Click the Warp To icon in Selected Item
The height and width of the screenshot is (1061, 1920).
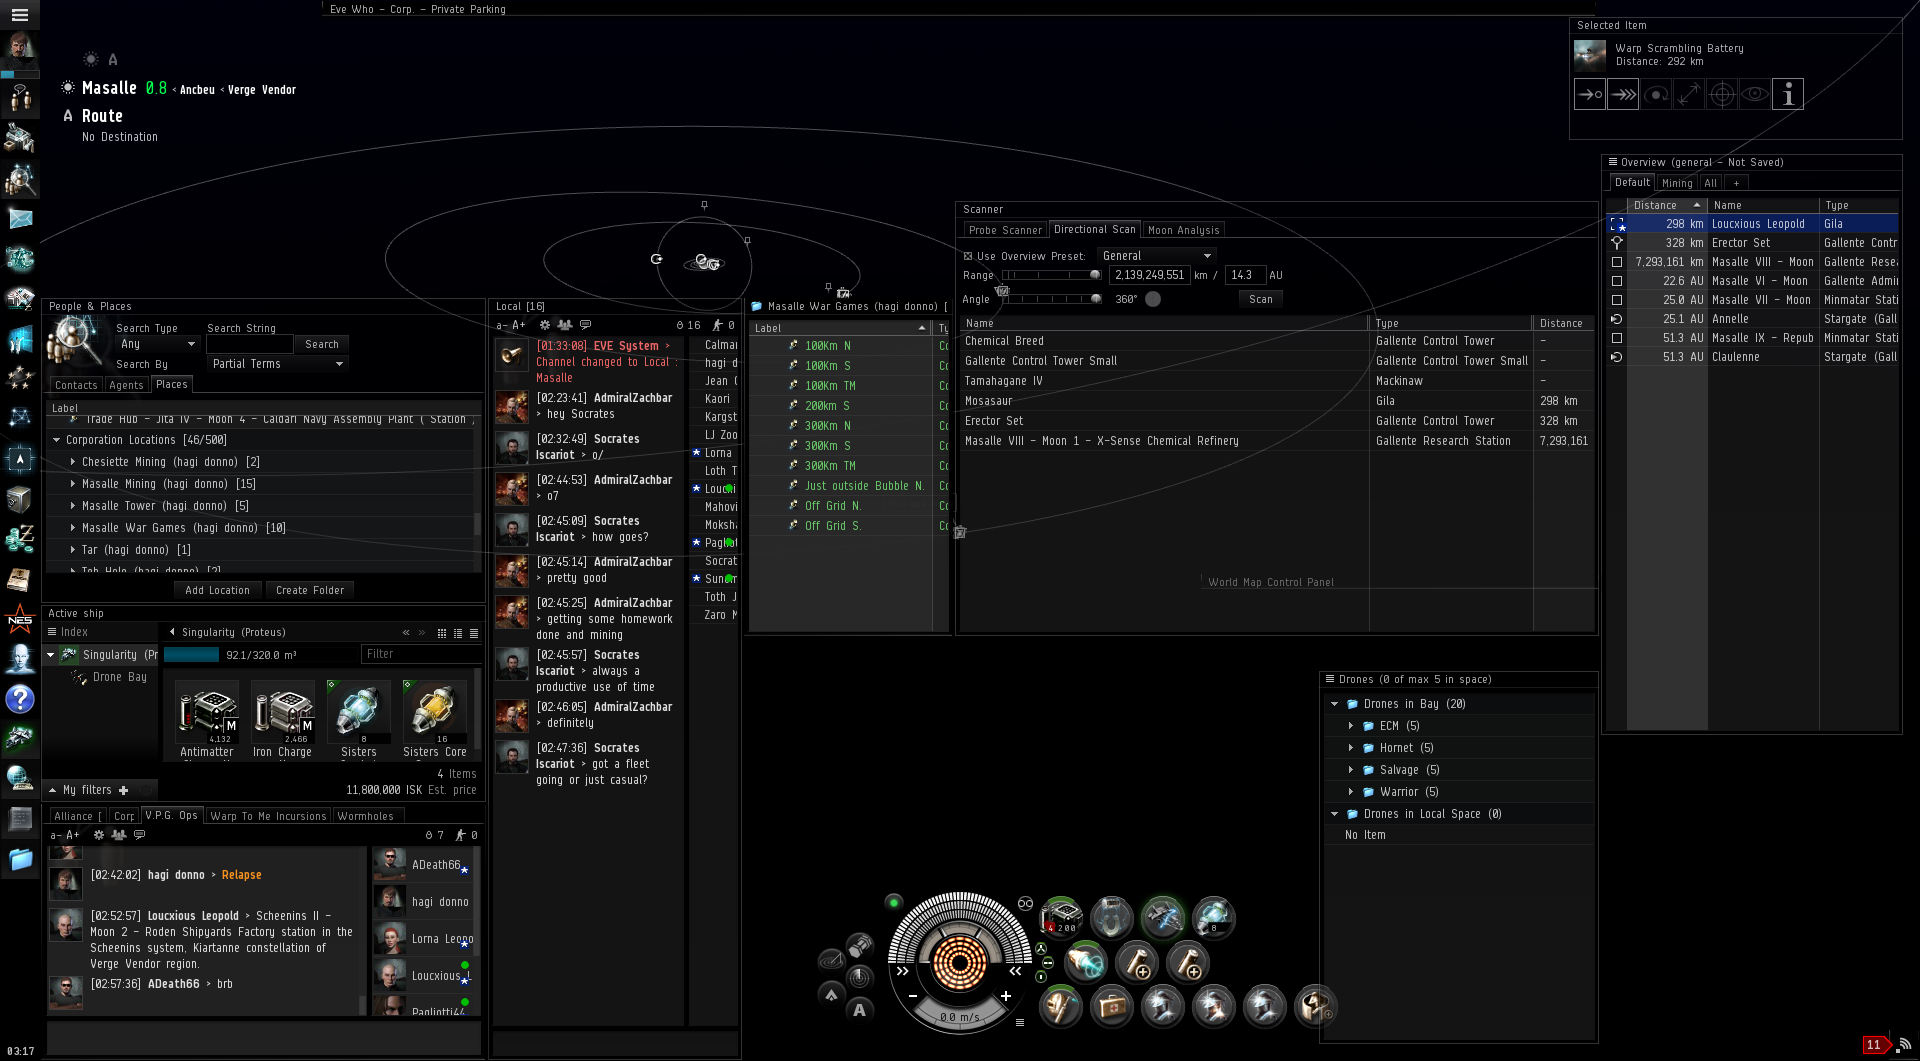point(1623,94)
